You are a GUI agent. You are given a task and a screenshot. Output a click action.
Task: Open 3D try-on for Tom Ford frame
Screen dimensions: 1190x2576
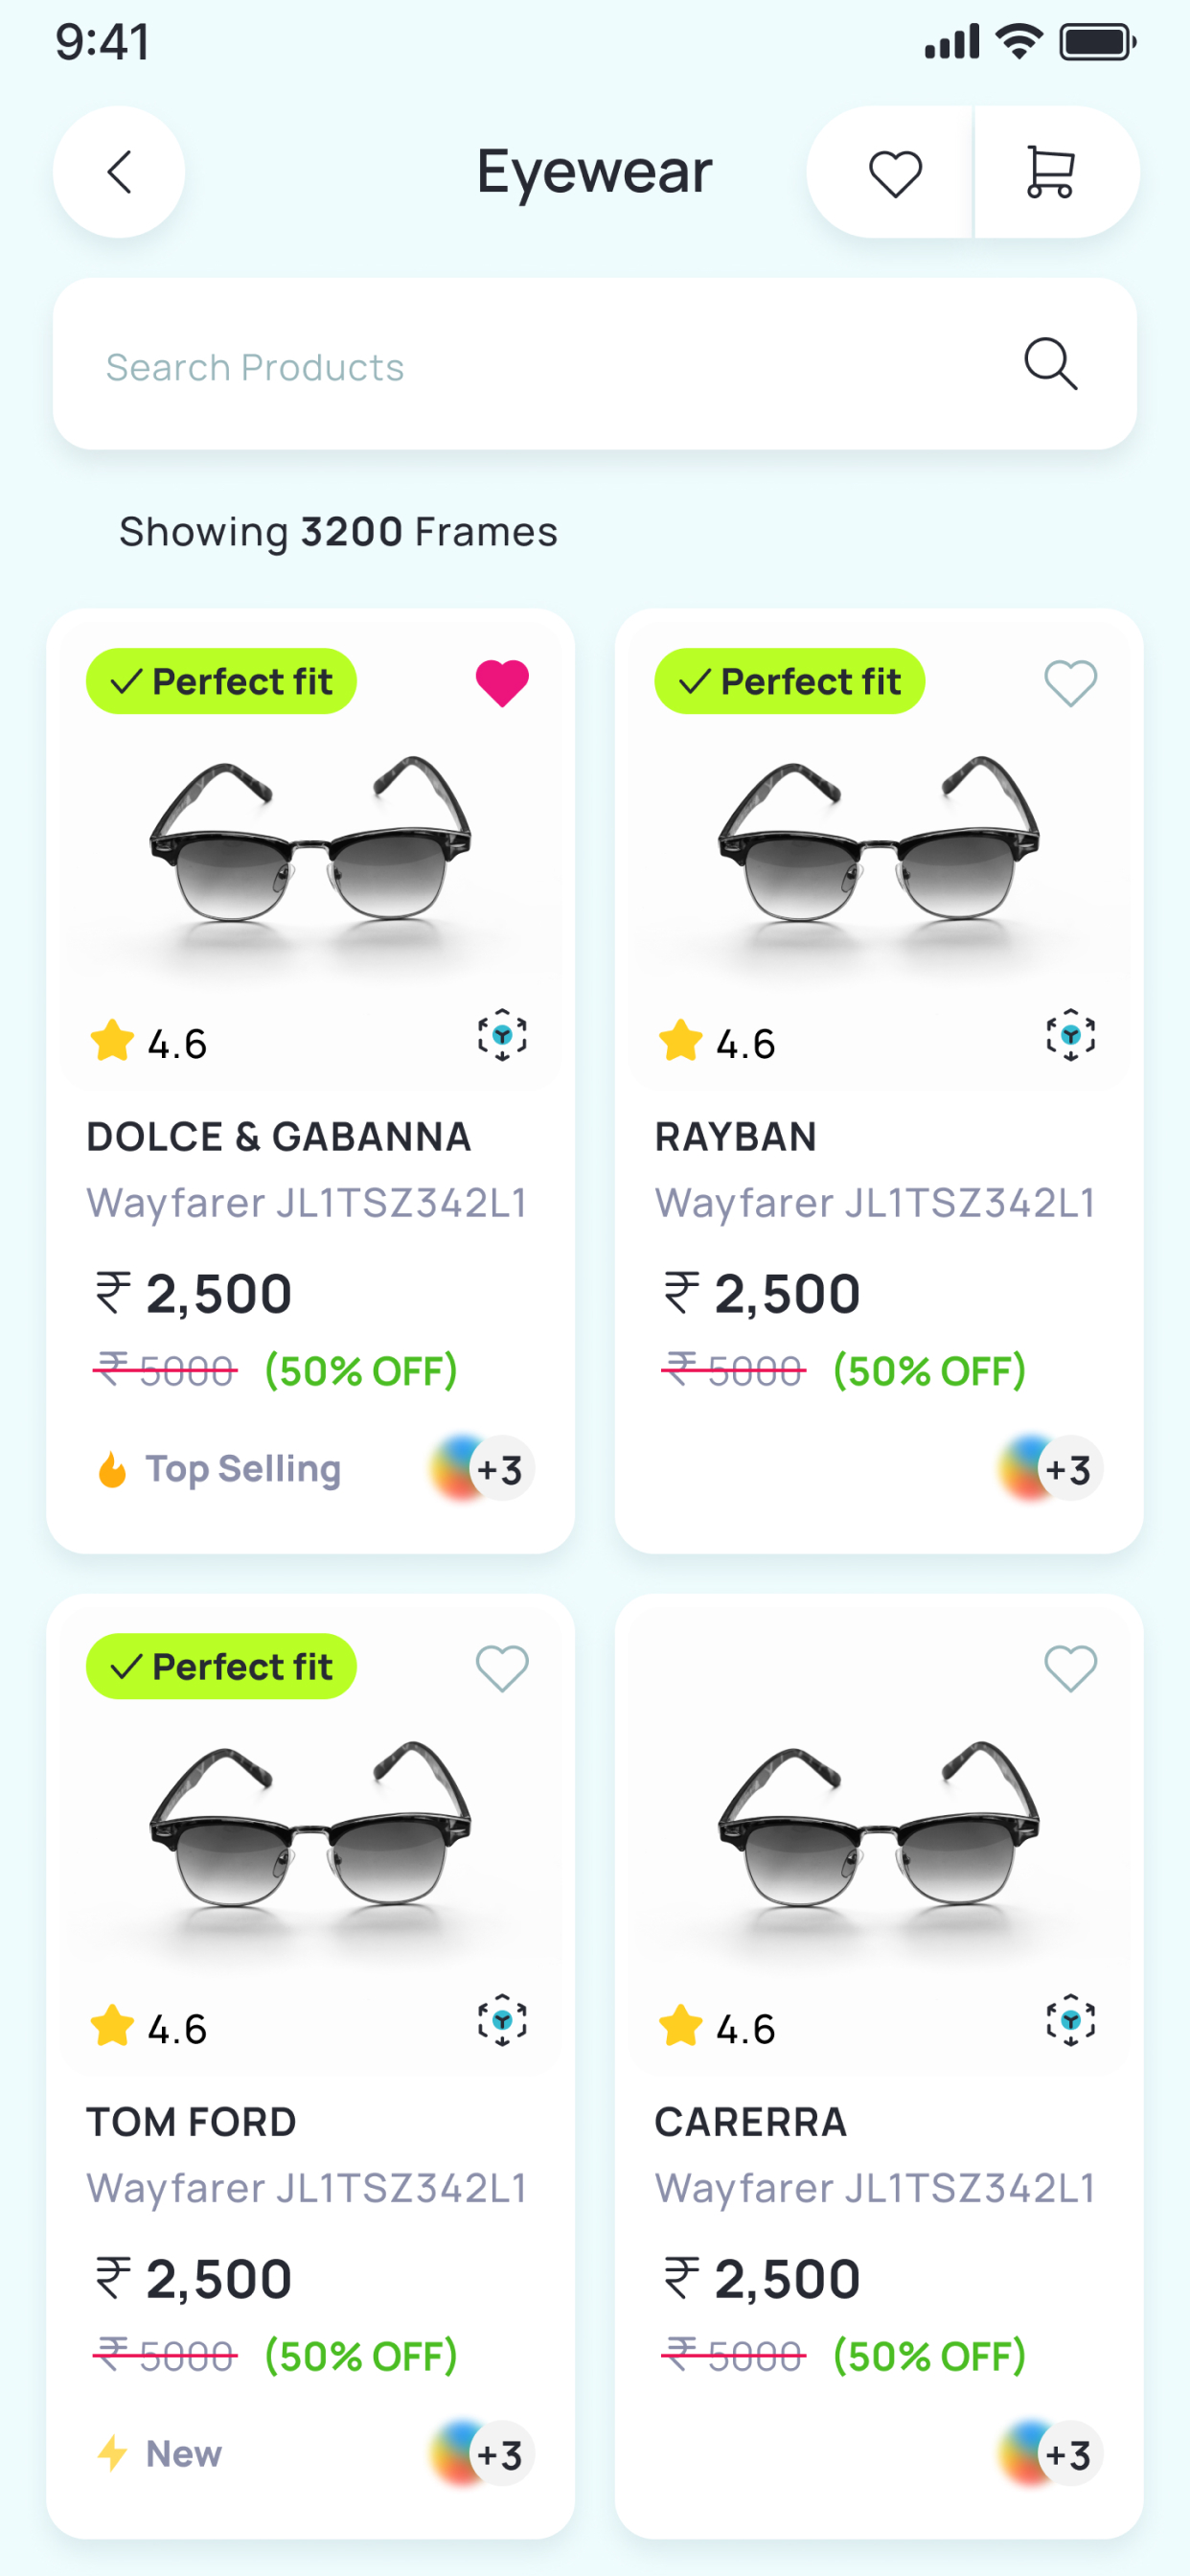pyautogui.click(x=502, y=2020)
